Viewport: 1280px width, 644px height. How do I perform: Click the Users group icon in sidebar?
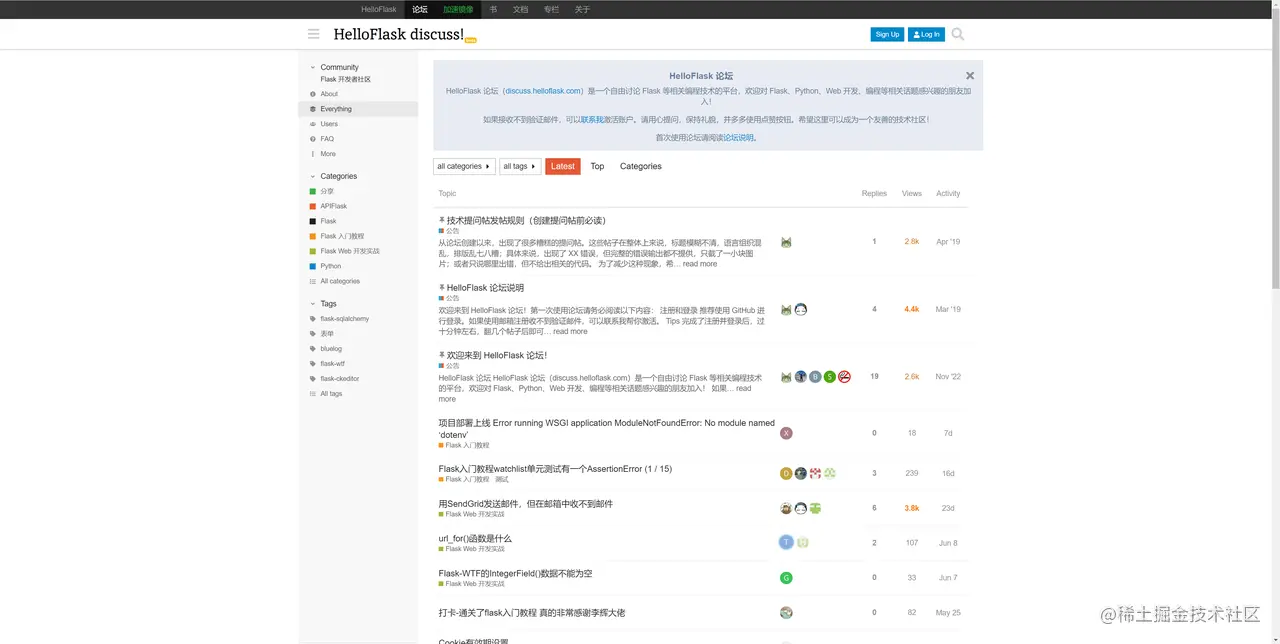point(313,124)
